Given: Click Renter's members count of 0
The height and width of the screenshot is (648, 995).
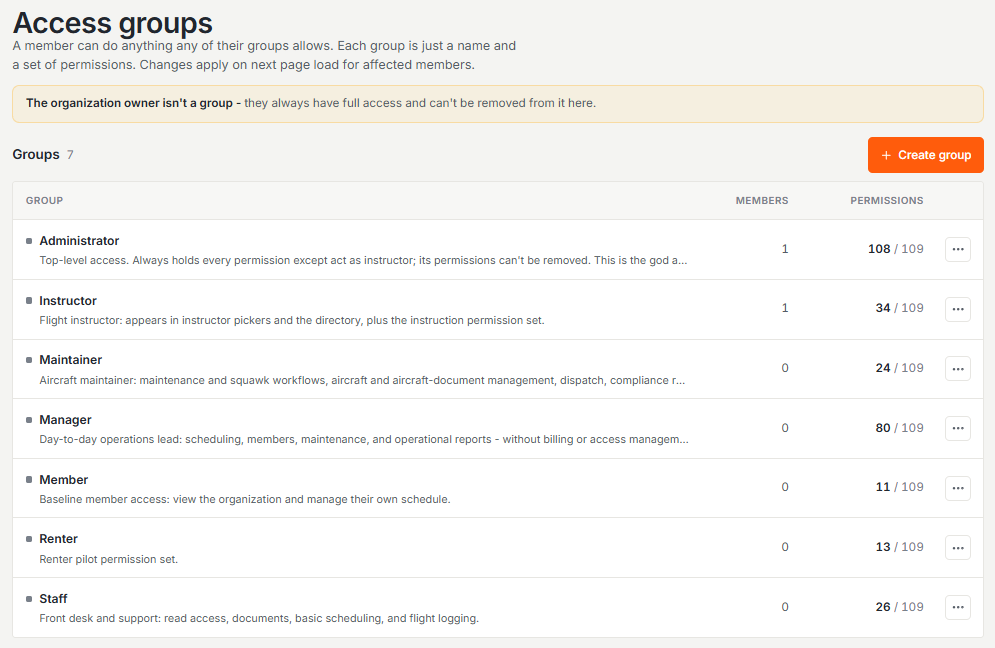Looking at the screenshot, I should coord(785,547).
